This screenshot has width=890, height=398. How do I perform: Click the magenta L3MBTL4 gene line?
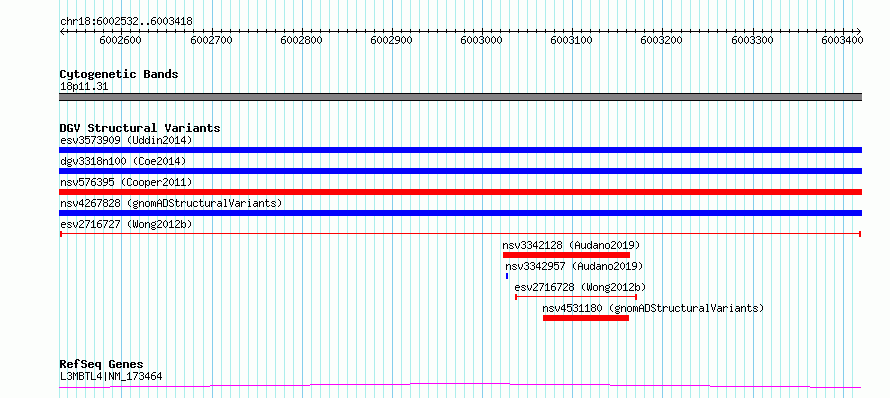(x=460, y=386)
